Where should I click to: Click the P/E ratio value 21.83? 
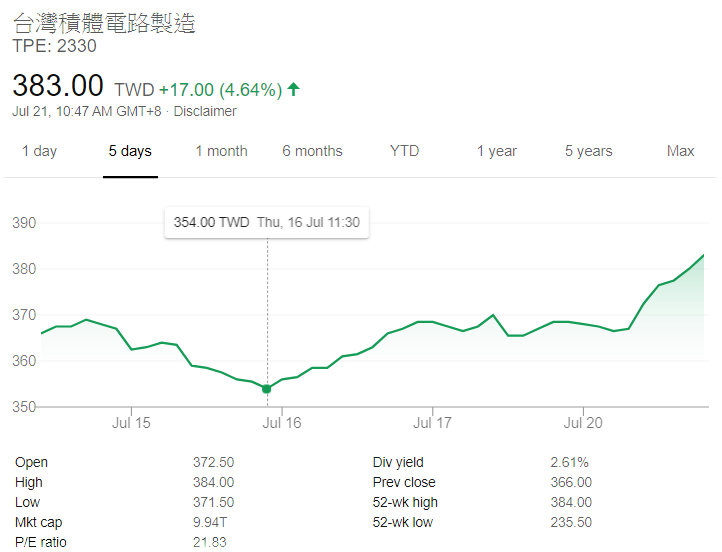point(210,542)
